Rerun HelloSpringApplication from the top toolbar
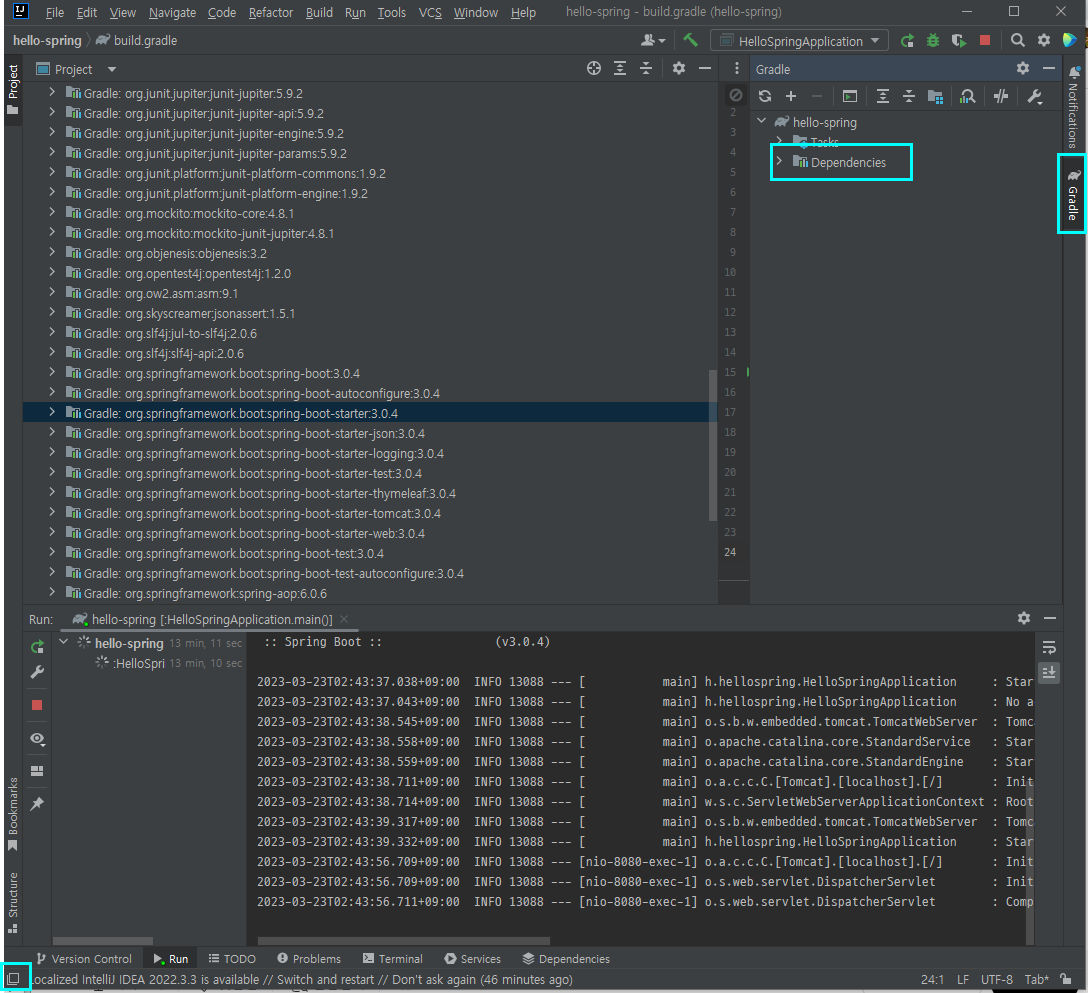This screenshot has height=993, width=1088. point(907,41)
